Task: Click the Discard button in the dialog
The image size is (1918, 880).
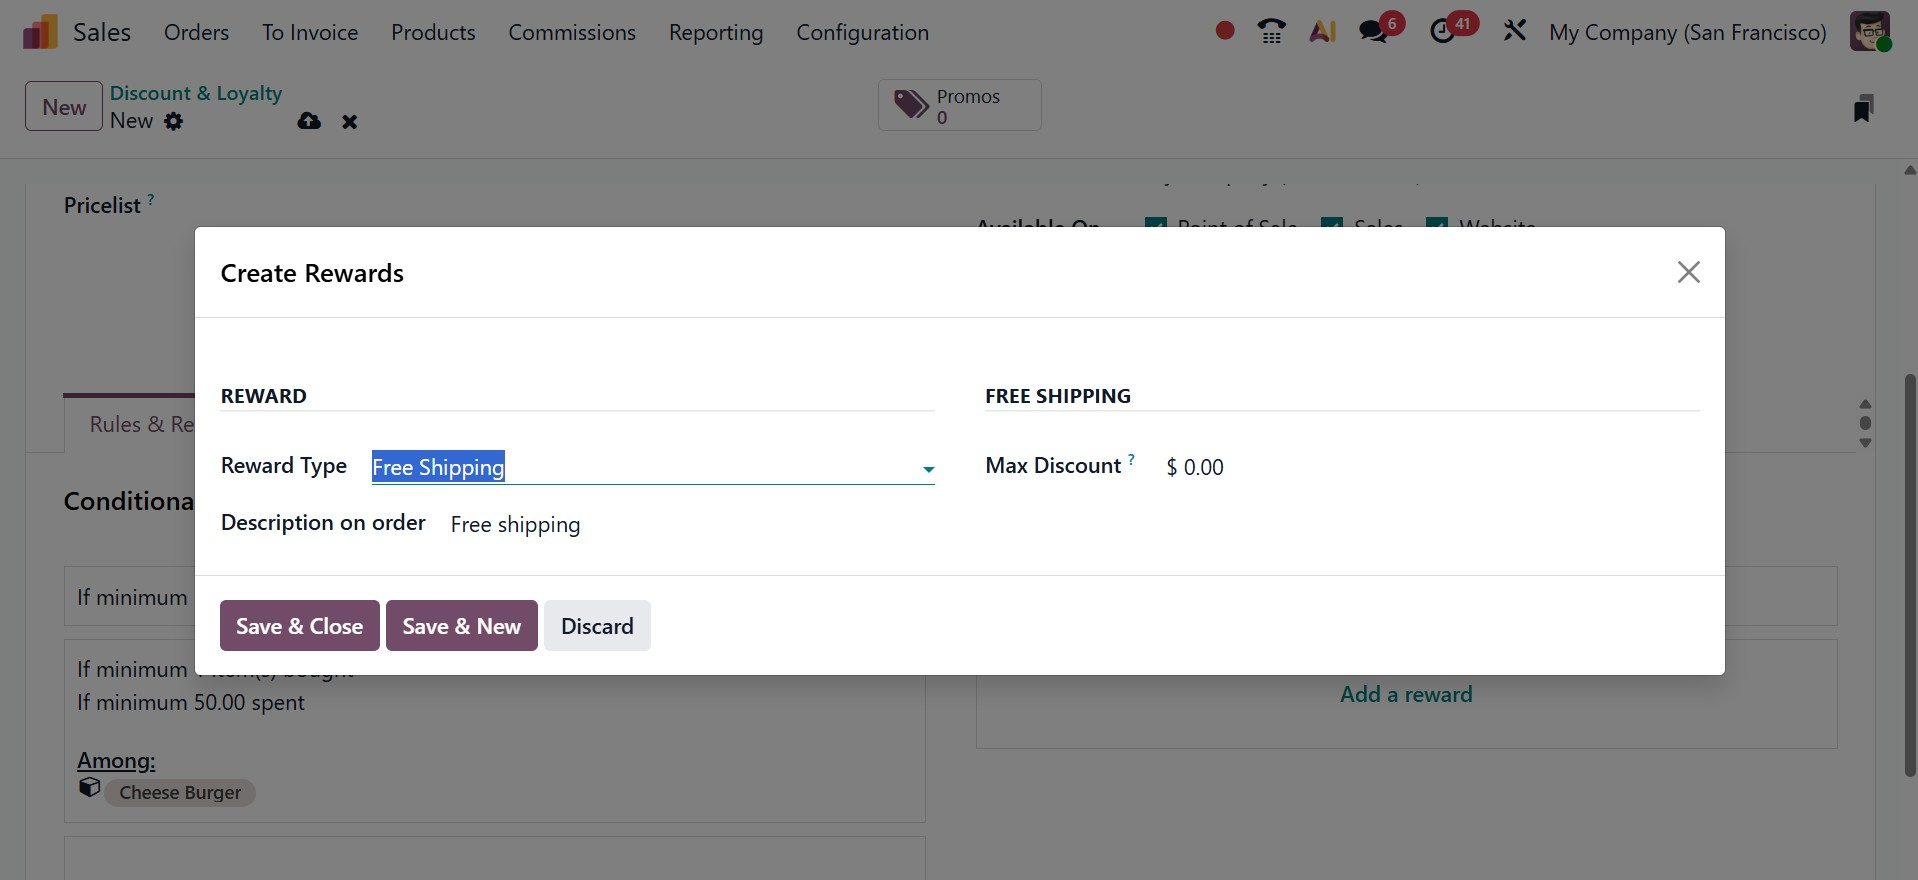Action: coord(597,626)
